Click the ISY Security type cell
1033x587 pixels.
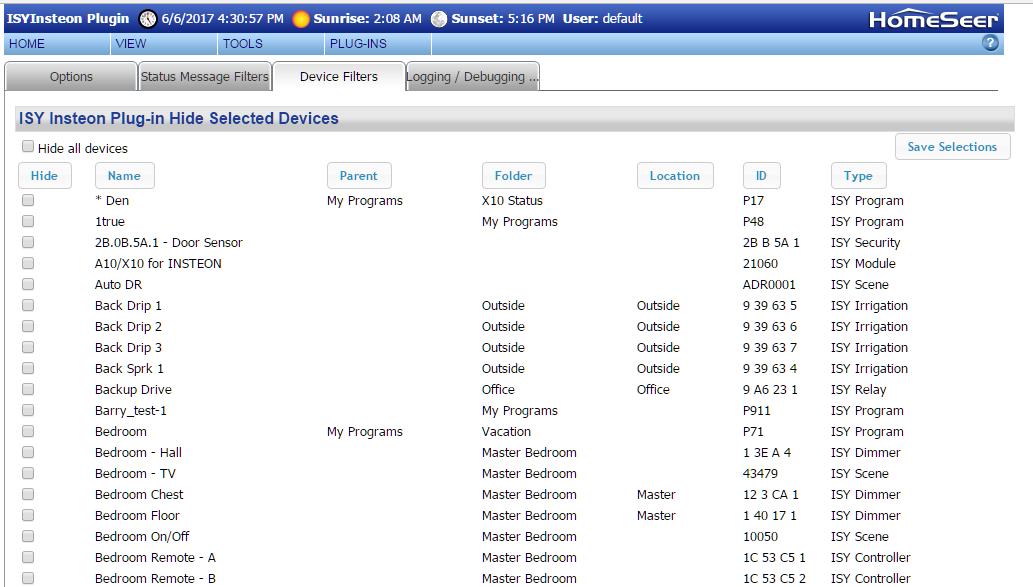(x=866, y=242)
